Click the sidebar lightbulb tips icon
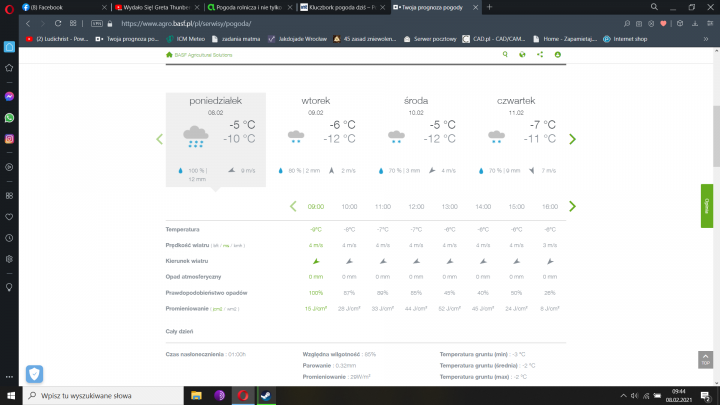This screenshot has width=720, height=405. 9,287
